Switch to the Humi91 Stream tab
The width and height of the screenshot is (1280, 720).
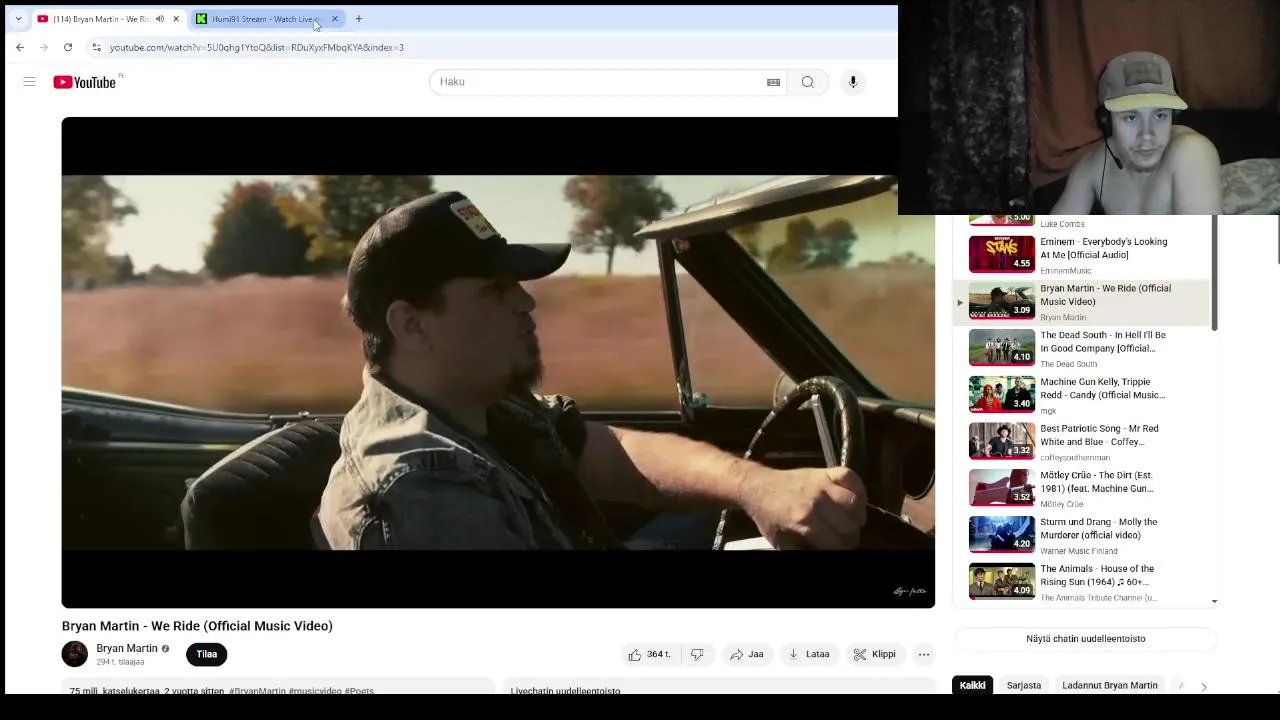pos(267,19)
